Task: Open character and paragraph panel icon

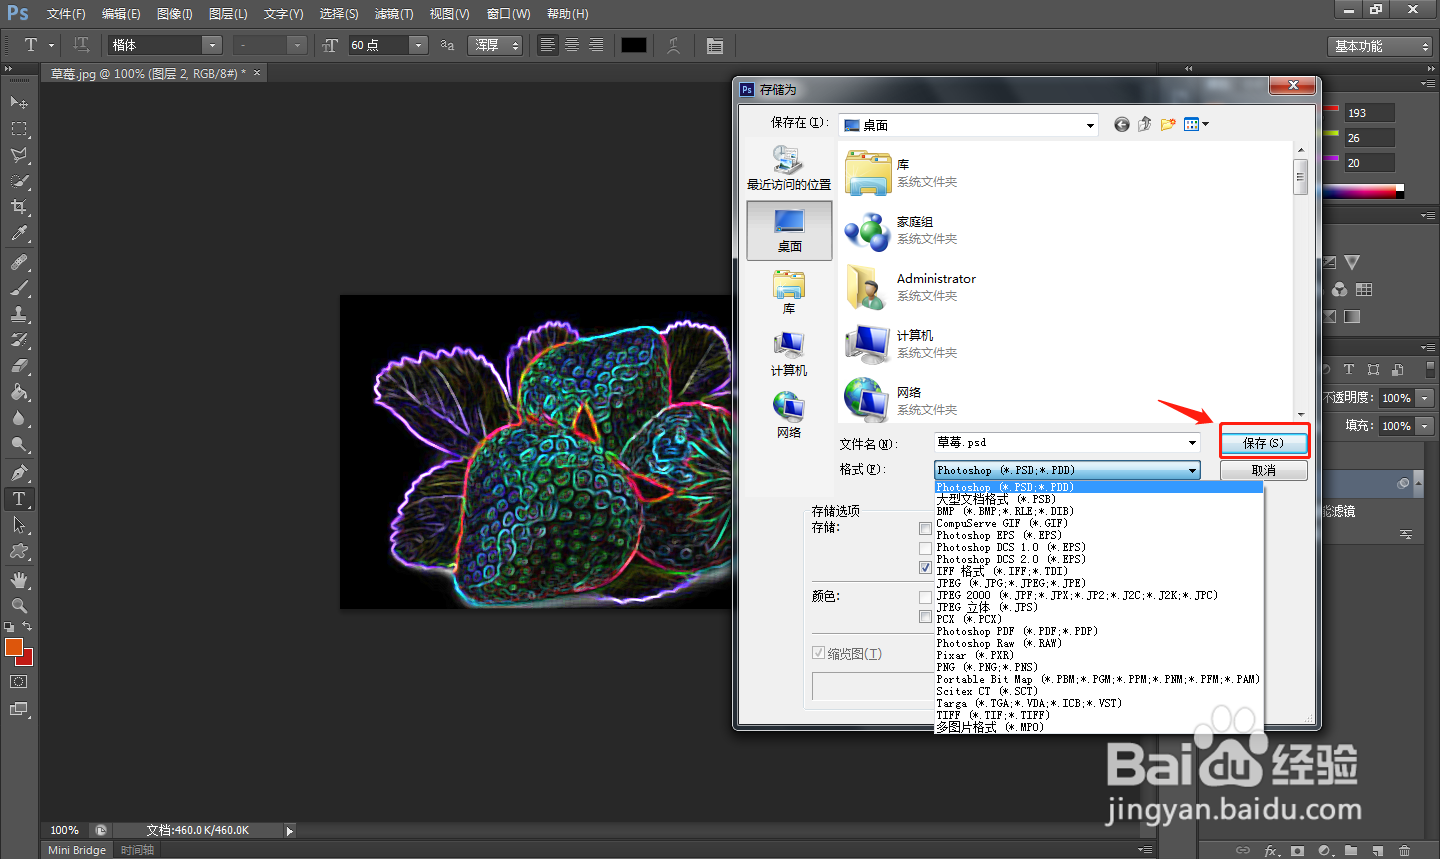Action: point(714,45)
